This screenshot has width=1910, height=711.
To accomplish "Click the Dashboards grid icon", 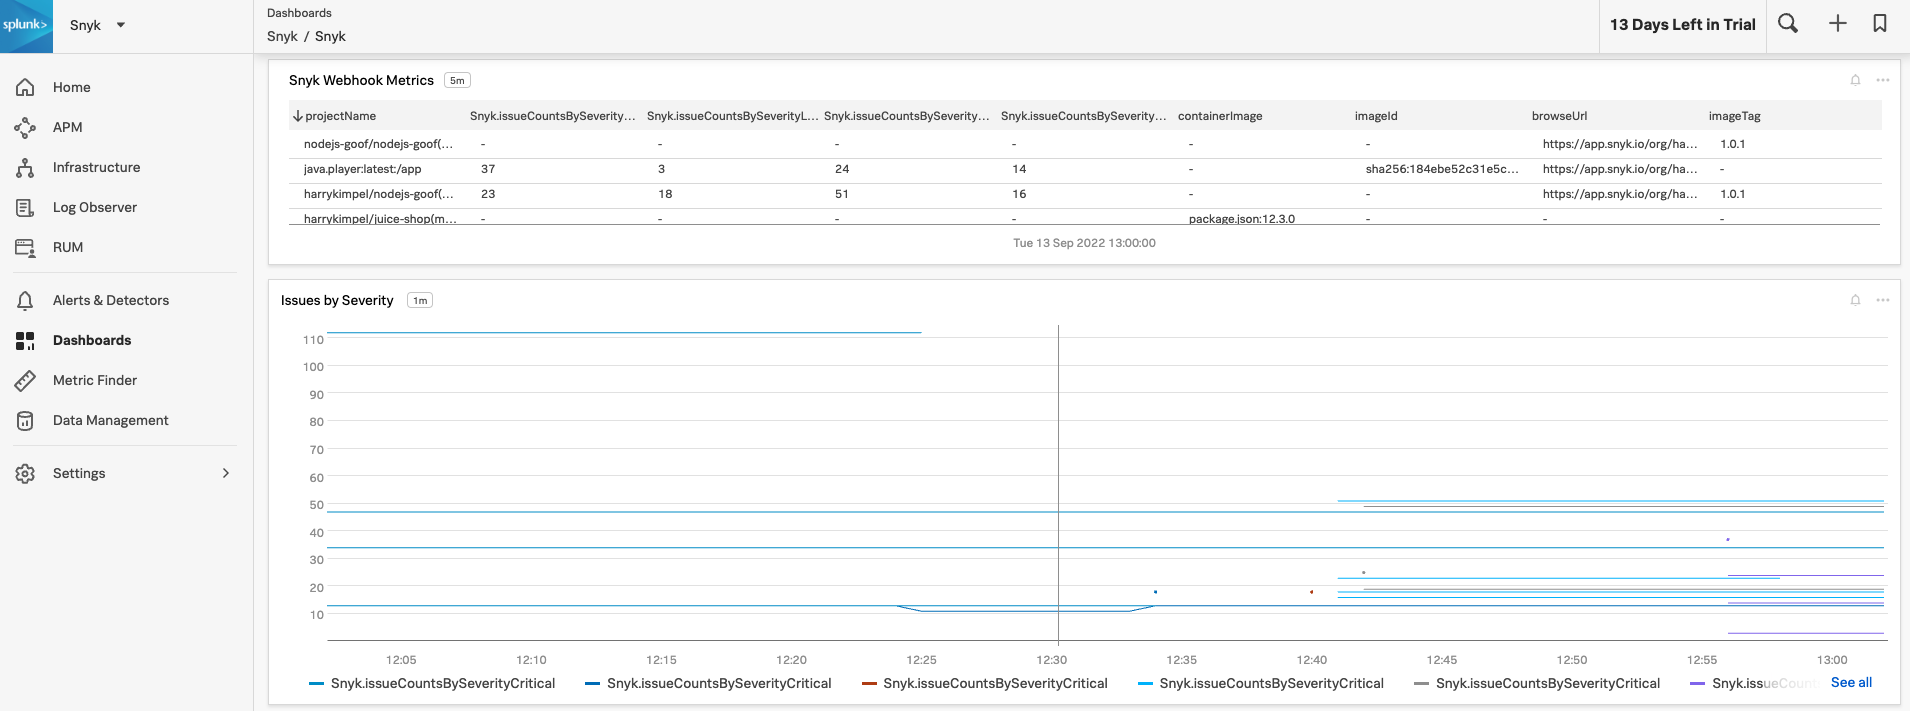I will tap(25, 341).
